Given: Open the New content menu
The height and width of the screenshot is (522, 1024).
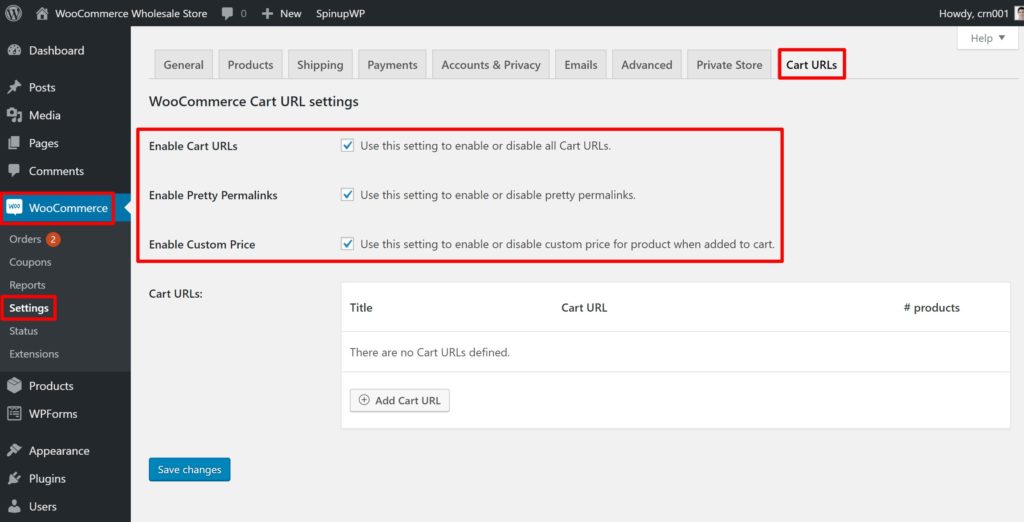Looking at the screenshot, I should (x=281, y=13).
